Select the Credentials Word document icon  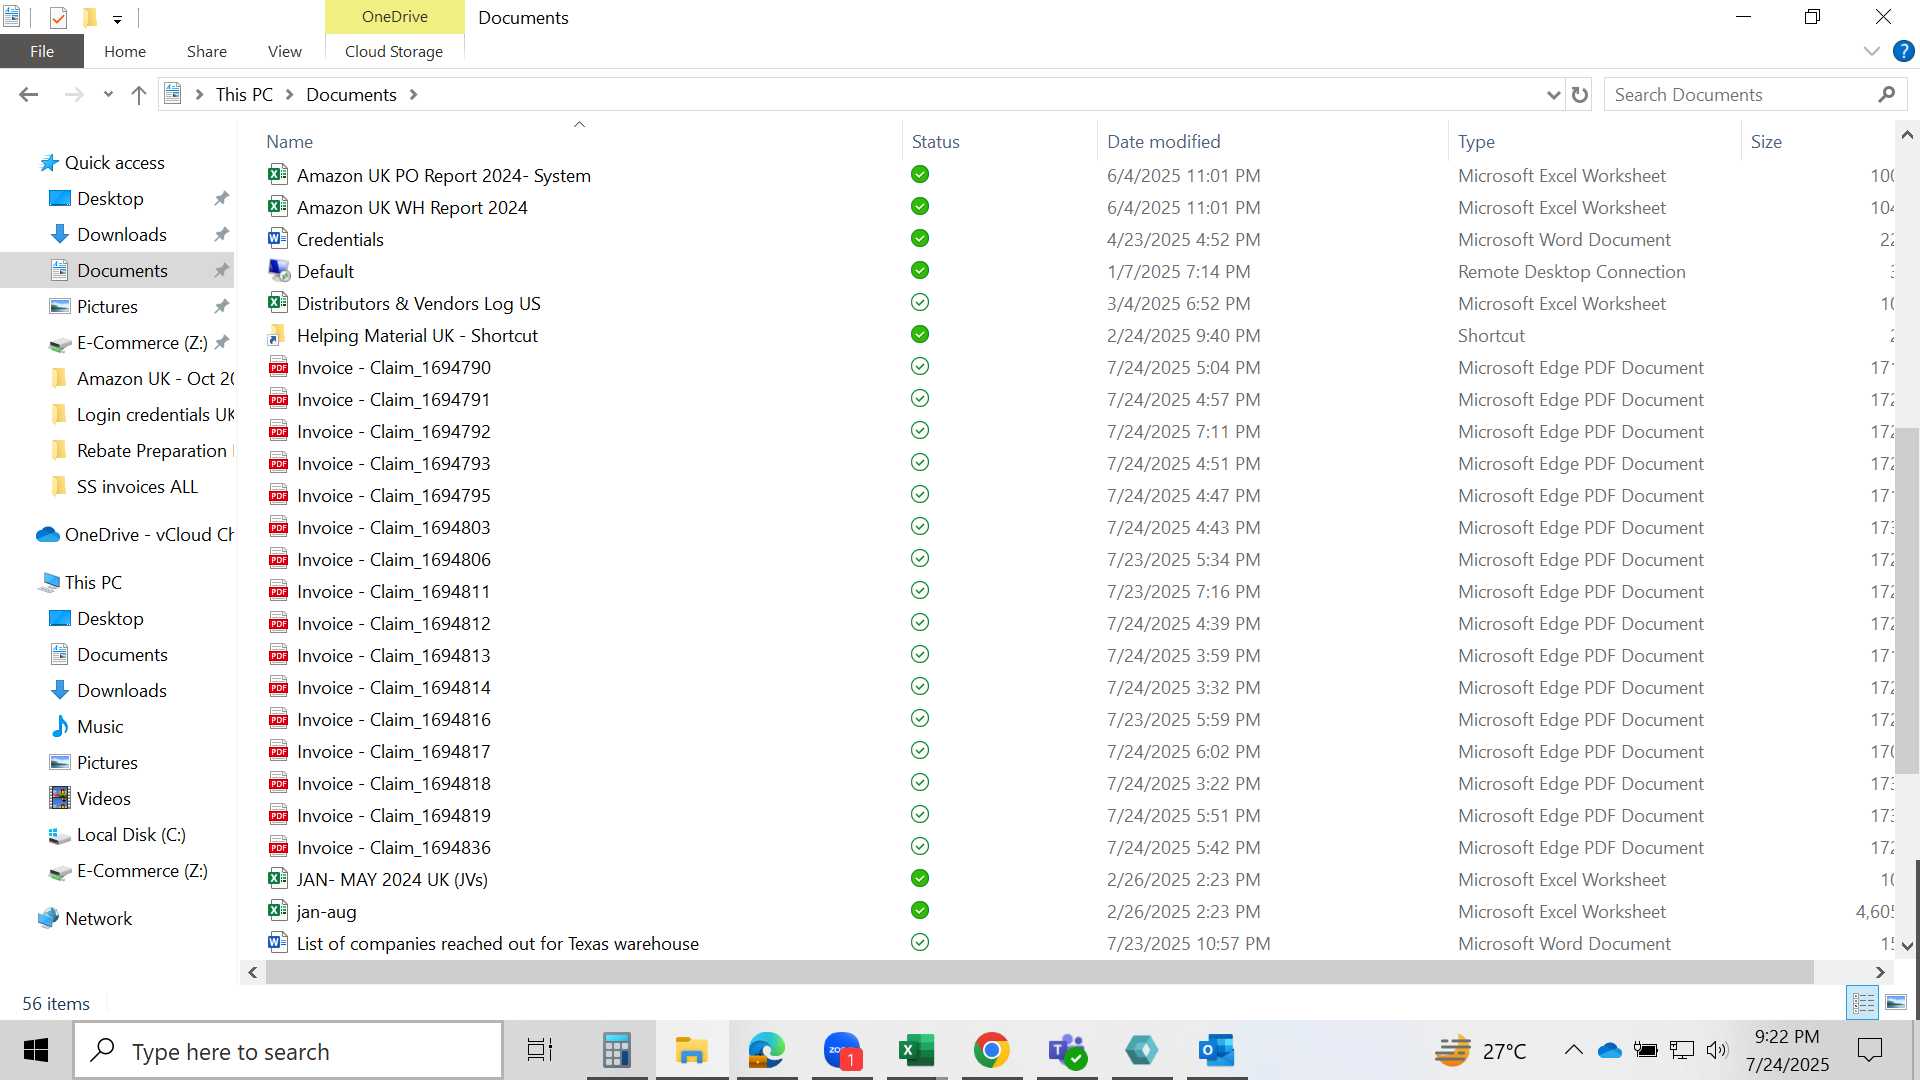pos(278,239)
